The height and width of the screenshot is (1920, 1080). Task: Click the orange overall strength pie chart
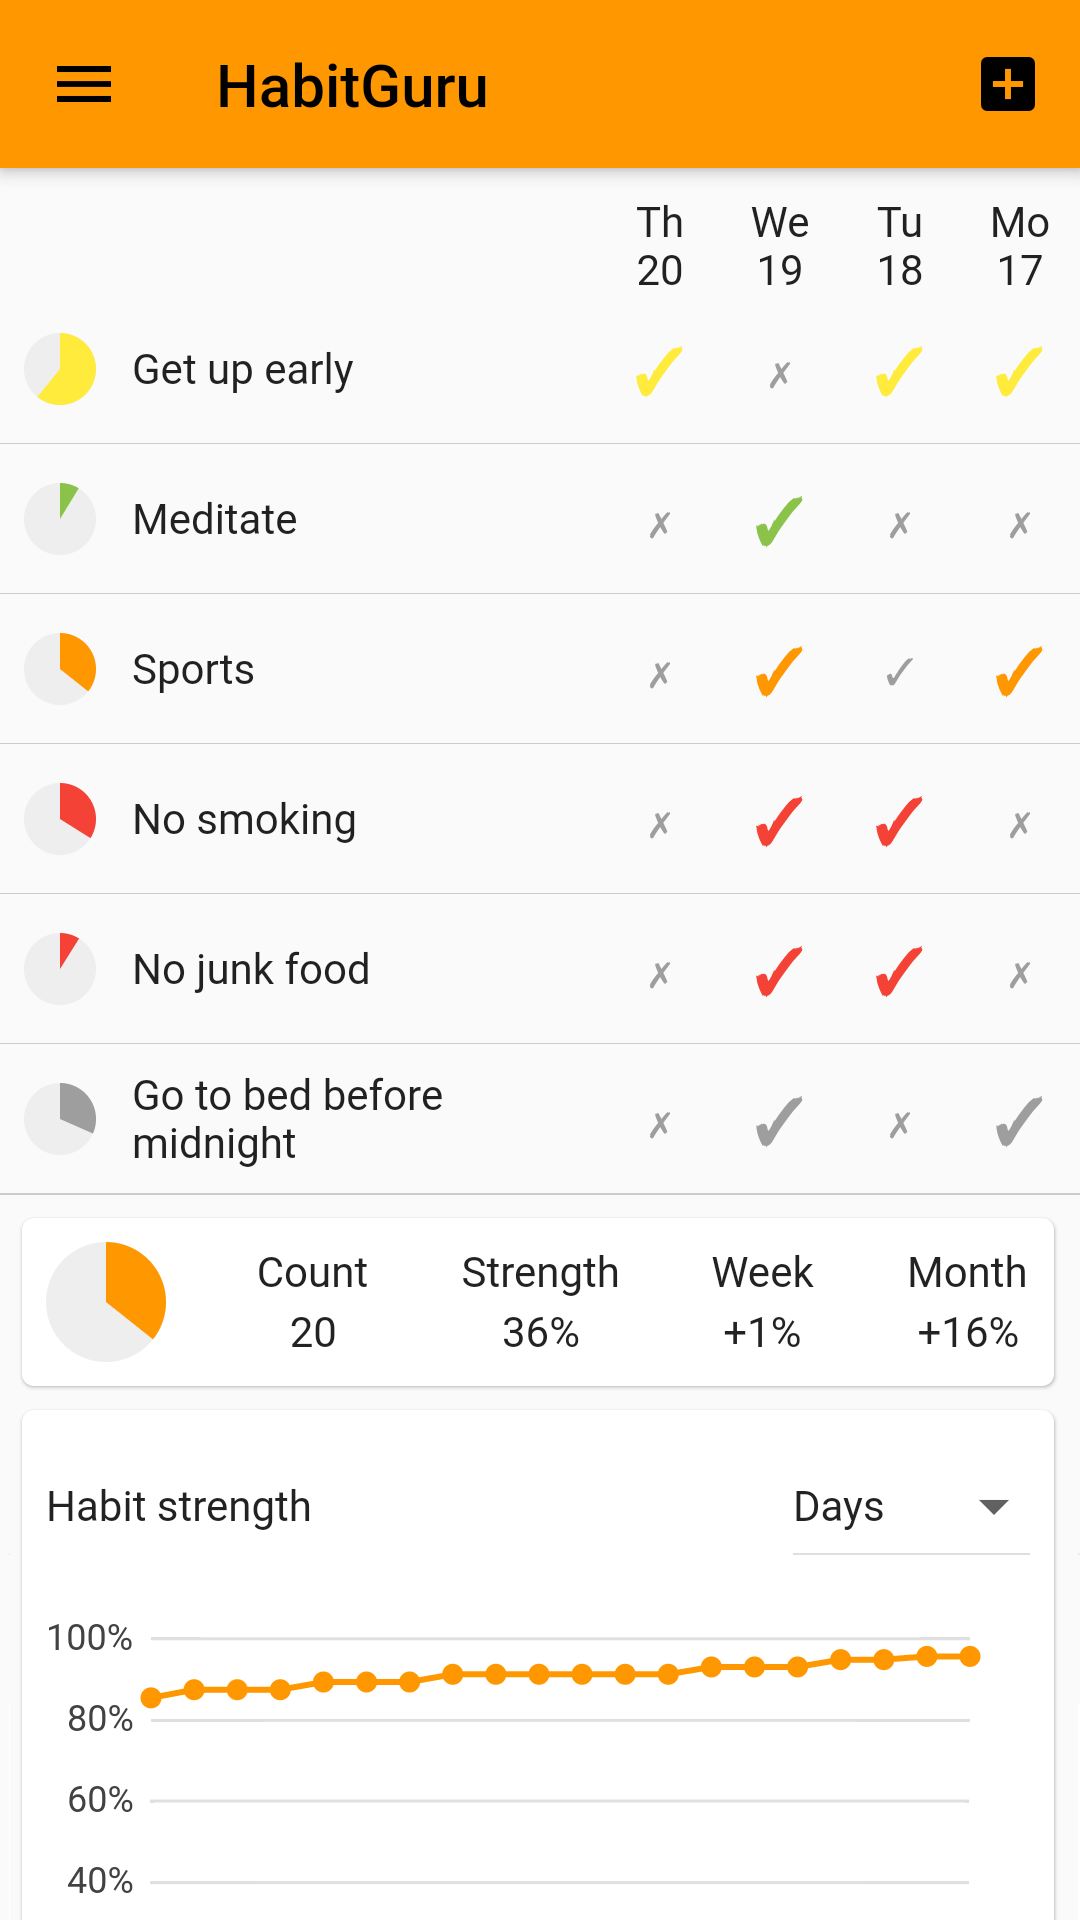(x=106, y=1301)
